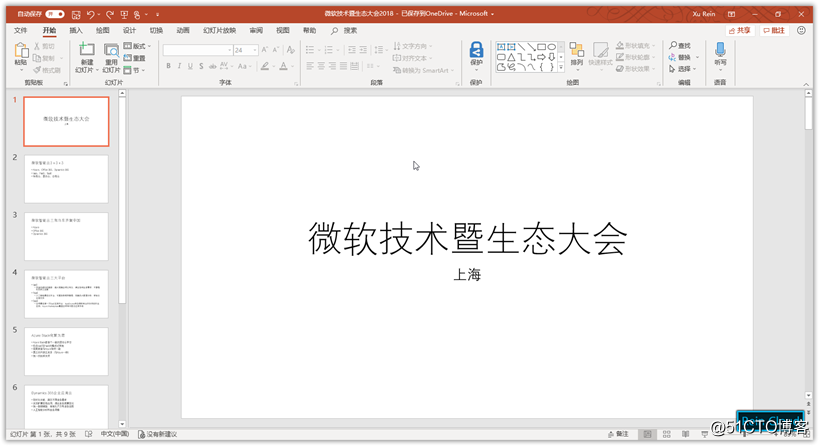The width and height of the screenshot is (819, 446).
Task: Open the 审阅 (Review) tab
Action: pyautogui.click(x=256, y=30)
